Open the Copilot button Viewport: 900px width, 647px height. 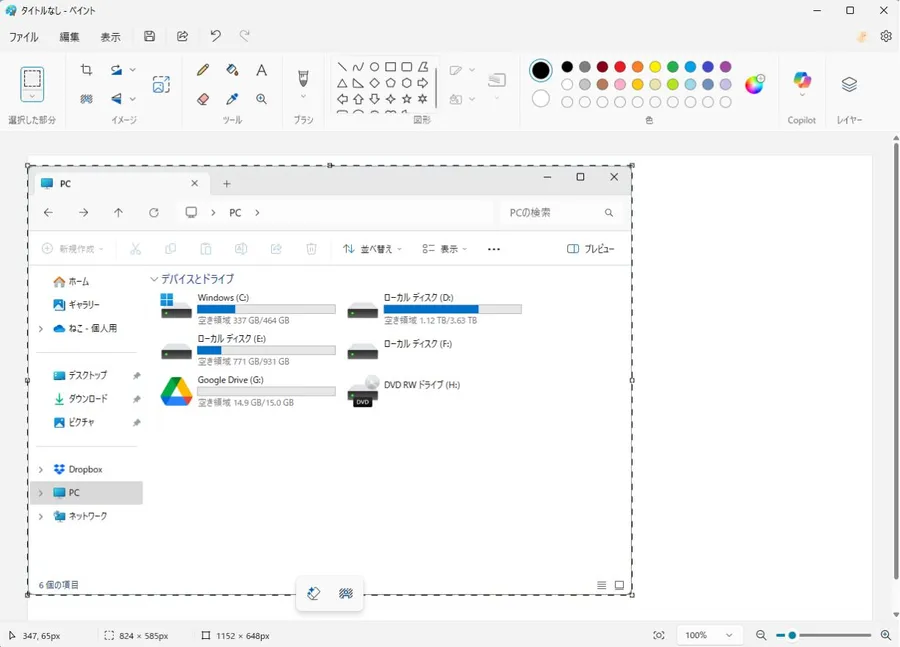coord(802,84)
